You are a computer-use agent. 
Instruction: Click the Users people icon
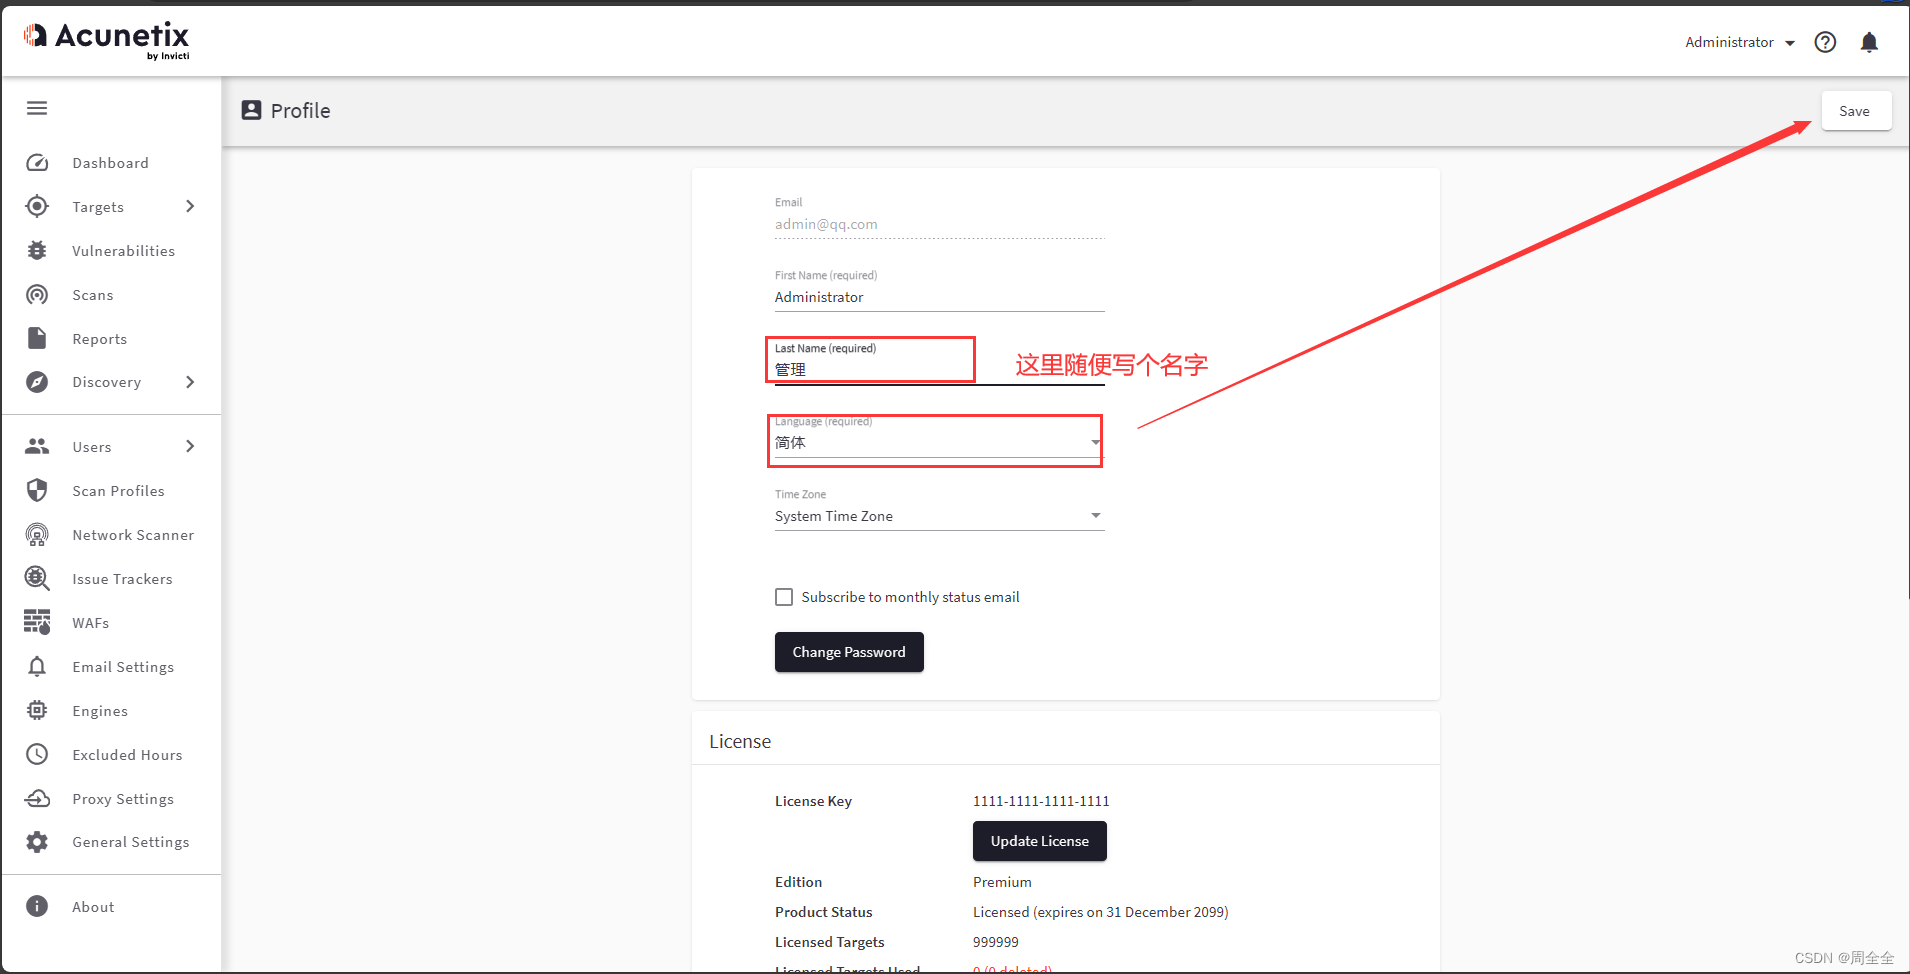(x=37, y=446)
